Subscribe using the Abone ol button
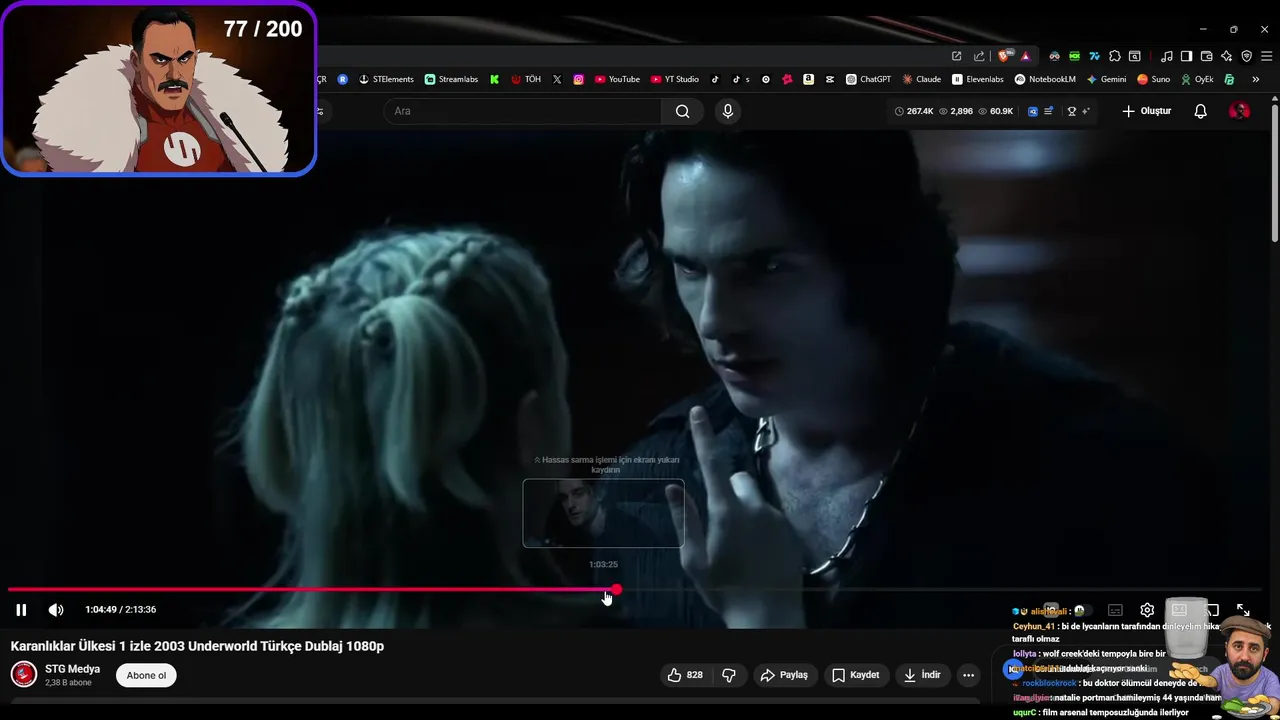The image size is (1280, 720). 146,675
